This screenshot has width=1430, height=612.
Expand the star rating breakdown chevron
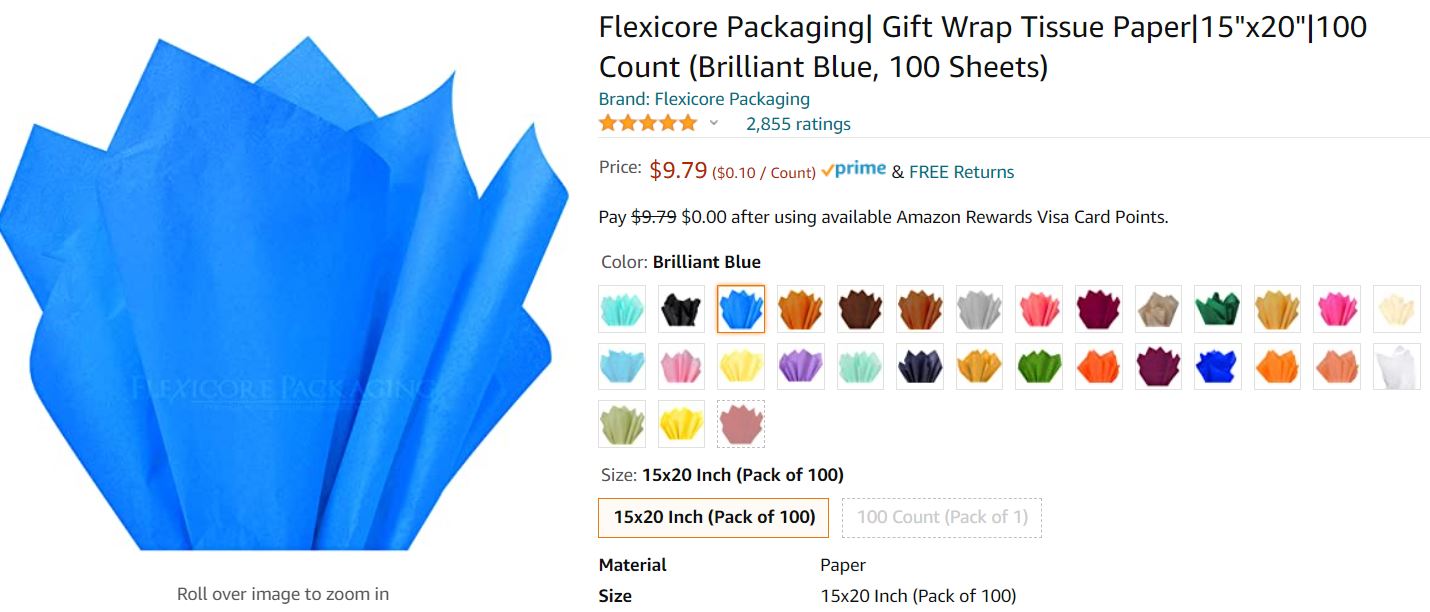pyautogui.click(x=714, y=124)
